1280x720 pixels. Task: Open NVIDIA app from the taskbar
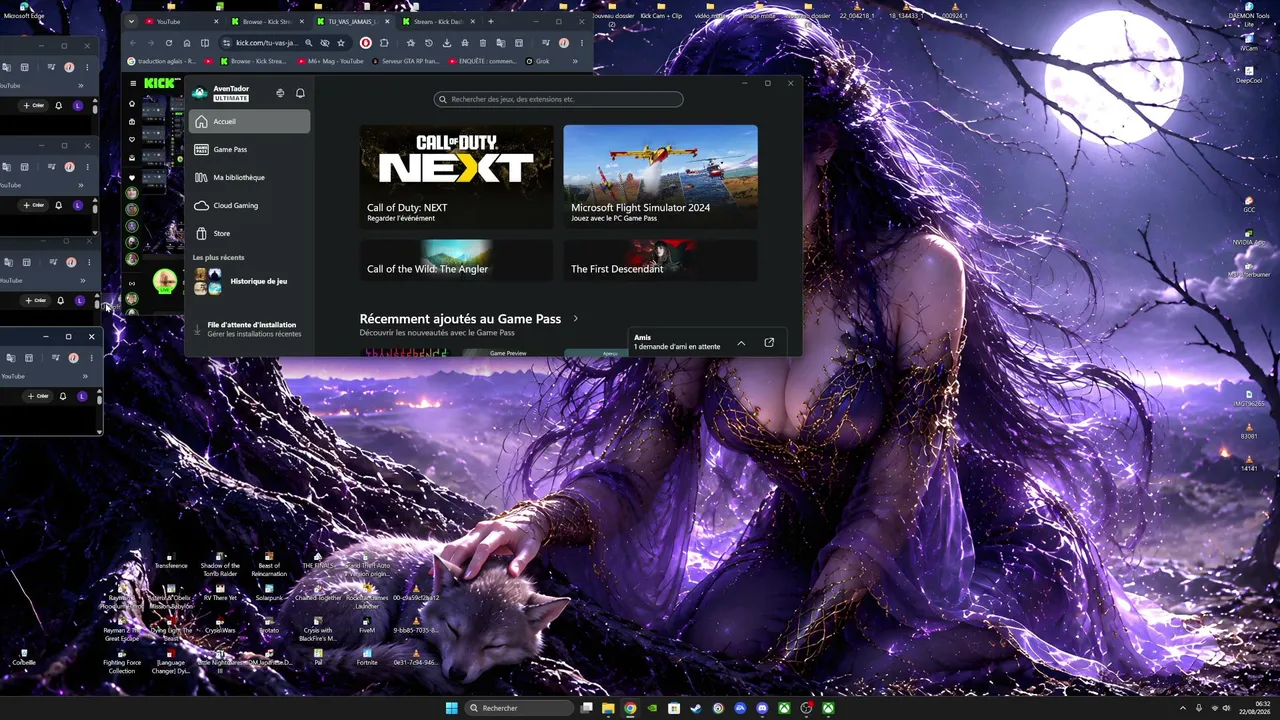(652, 708)
